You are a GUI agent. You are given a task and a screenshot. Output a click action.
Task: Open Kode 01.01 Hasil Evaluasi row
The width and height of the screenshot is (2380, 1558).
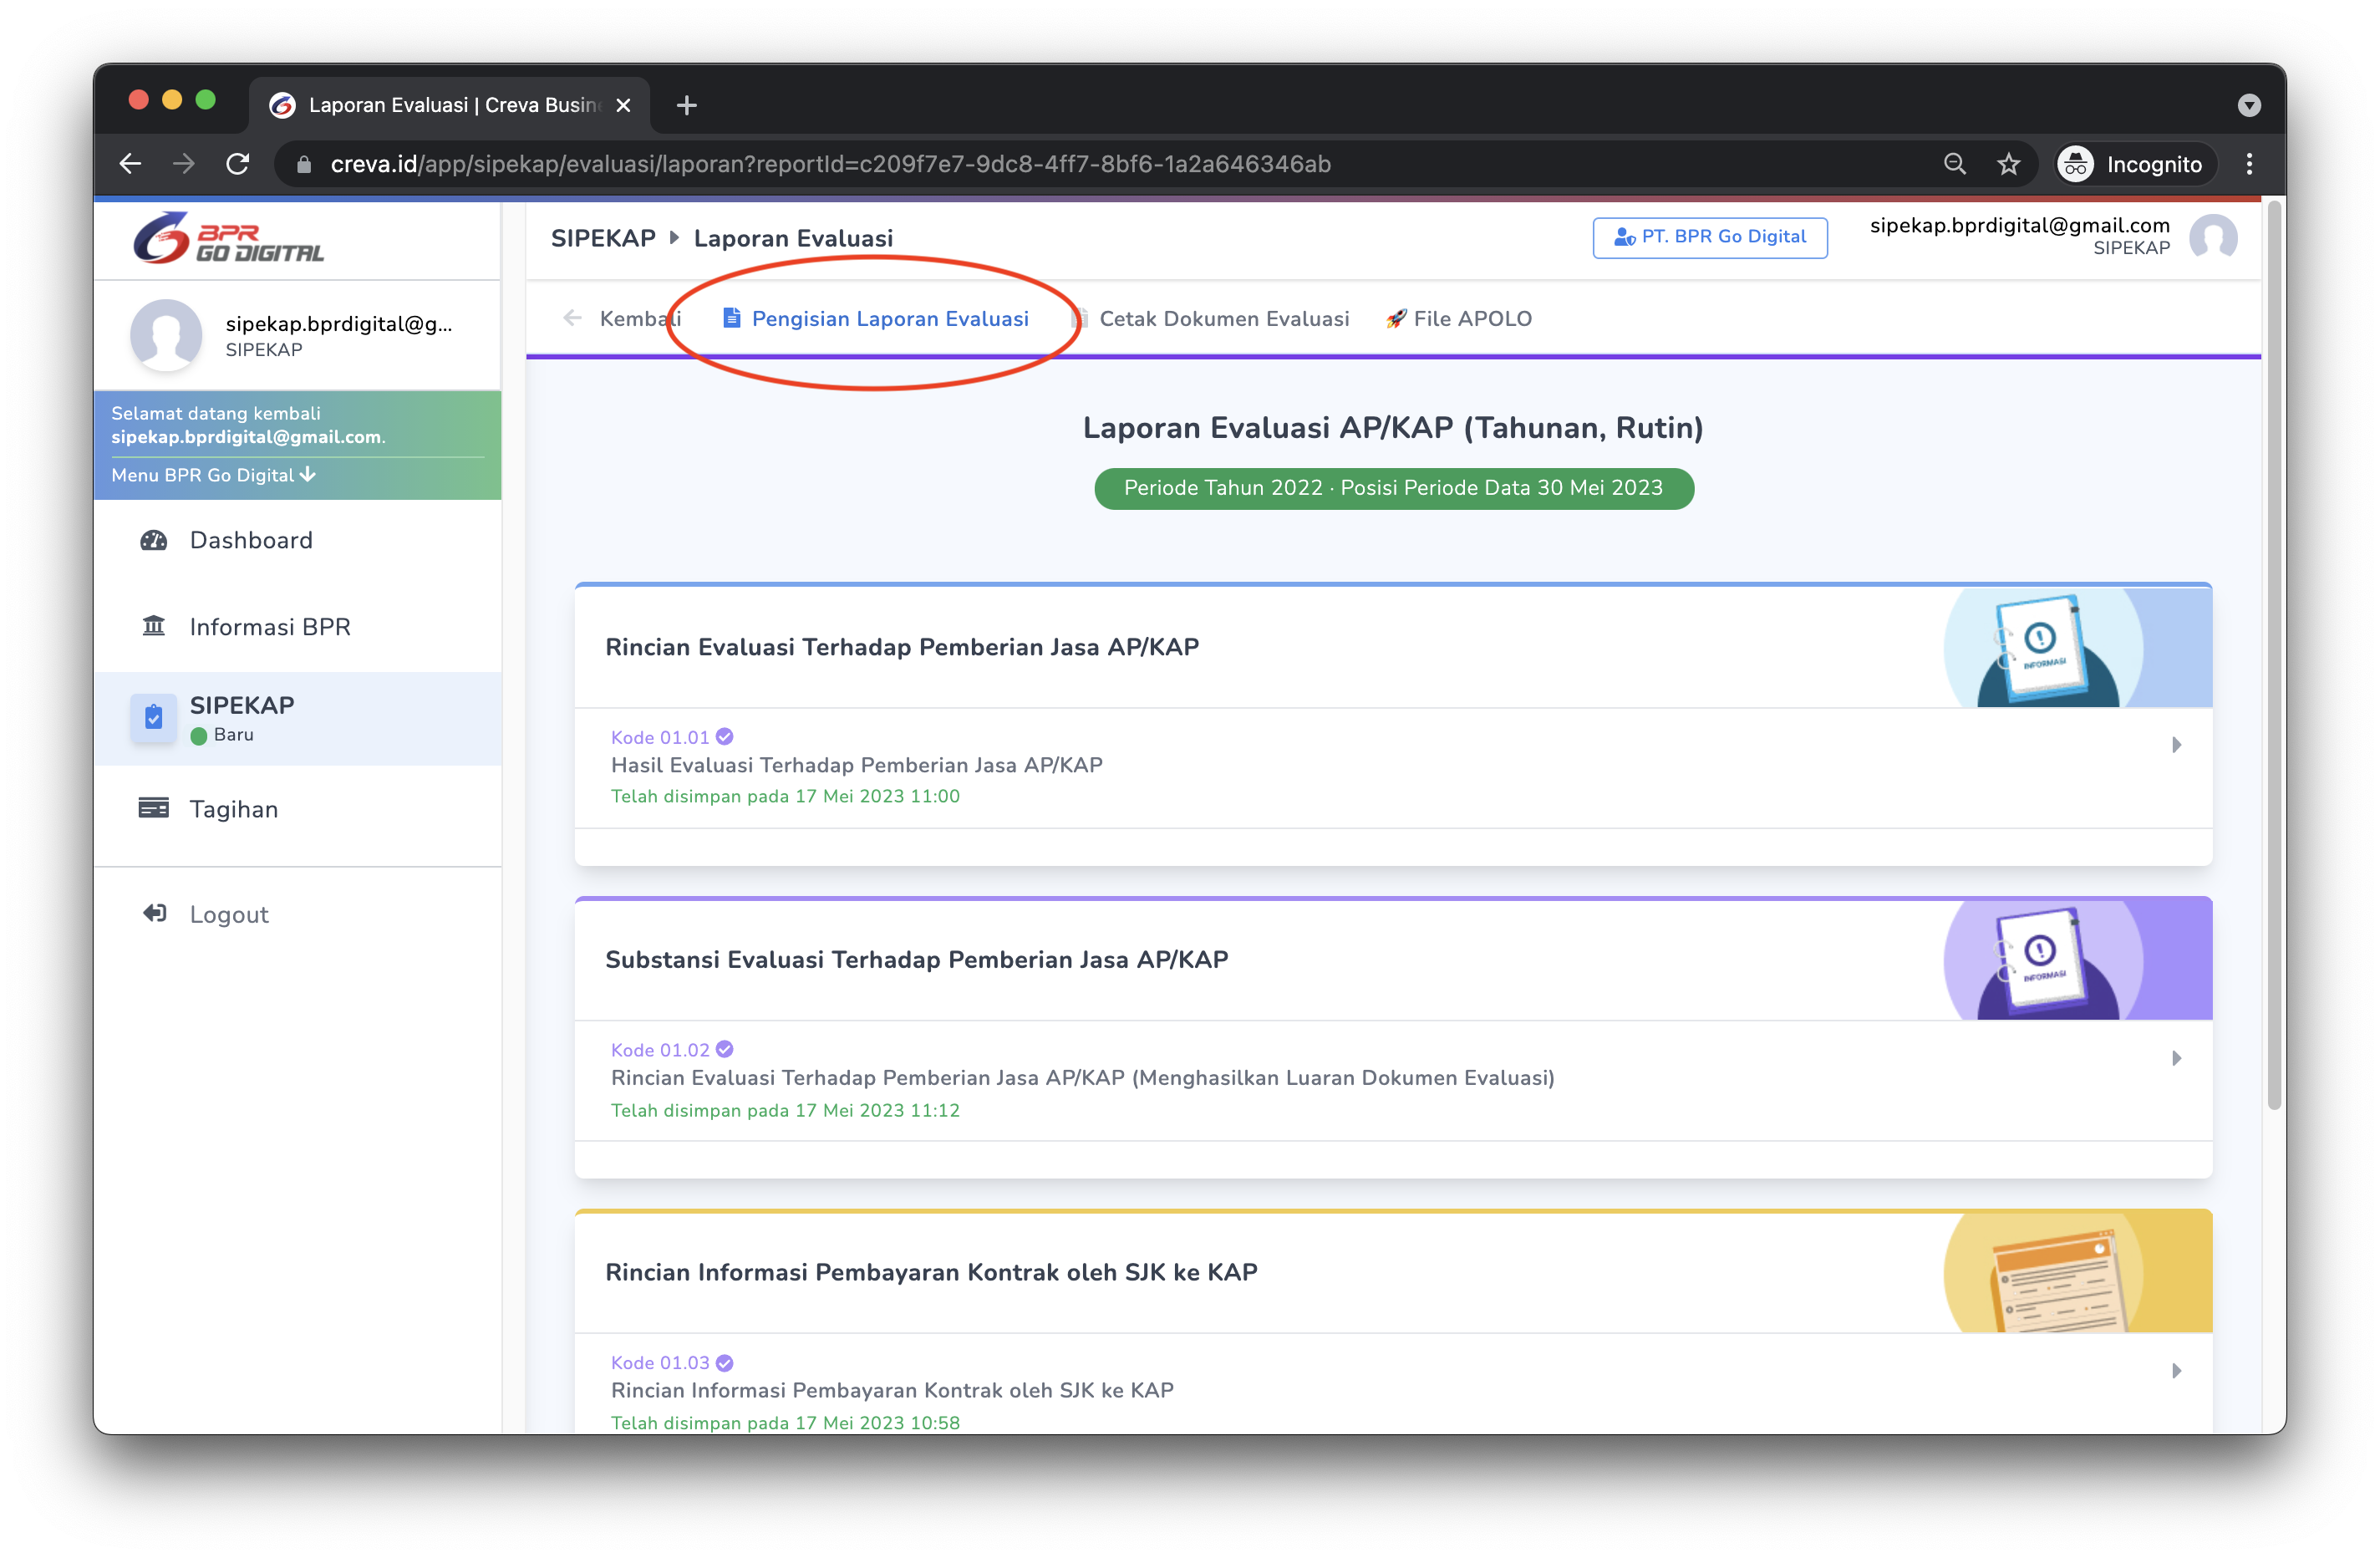click(x=1393, y=768)
